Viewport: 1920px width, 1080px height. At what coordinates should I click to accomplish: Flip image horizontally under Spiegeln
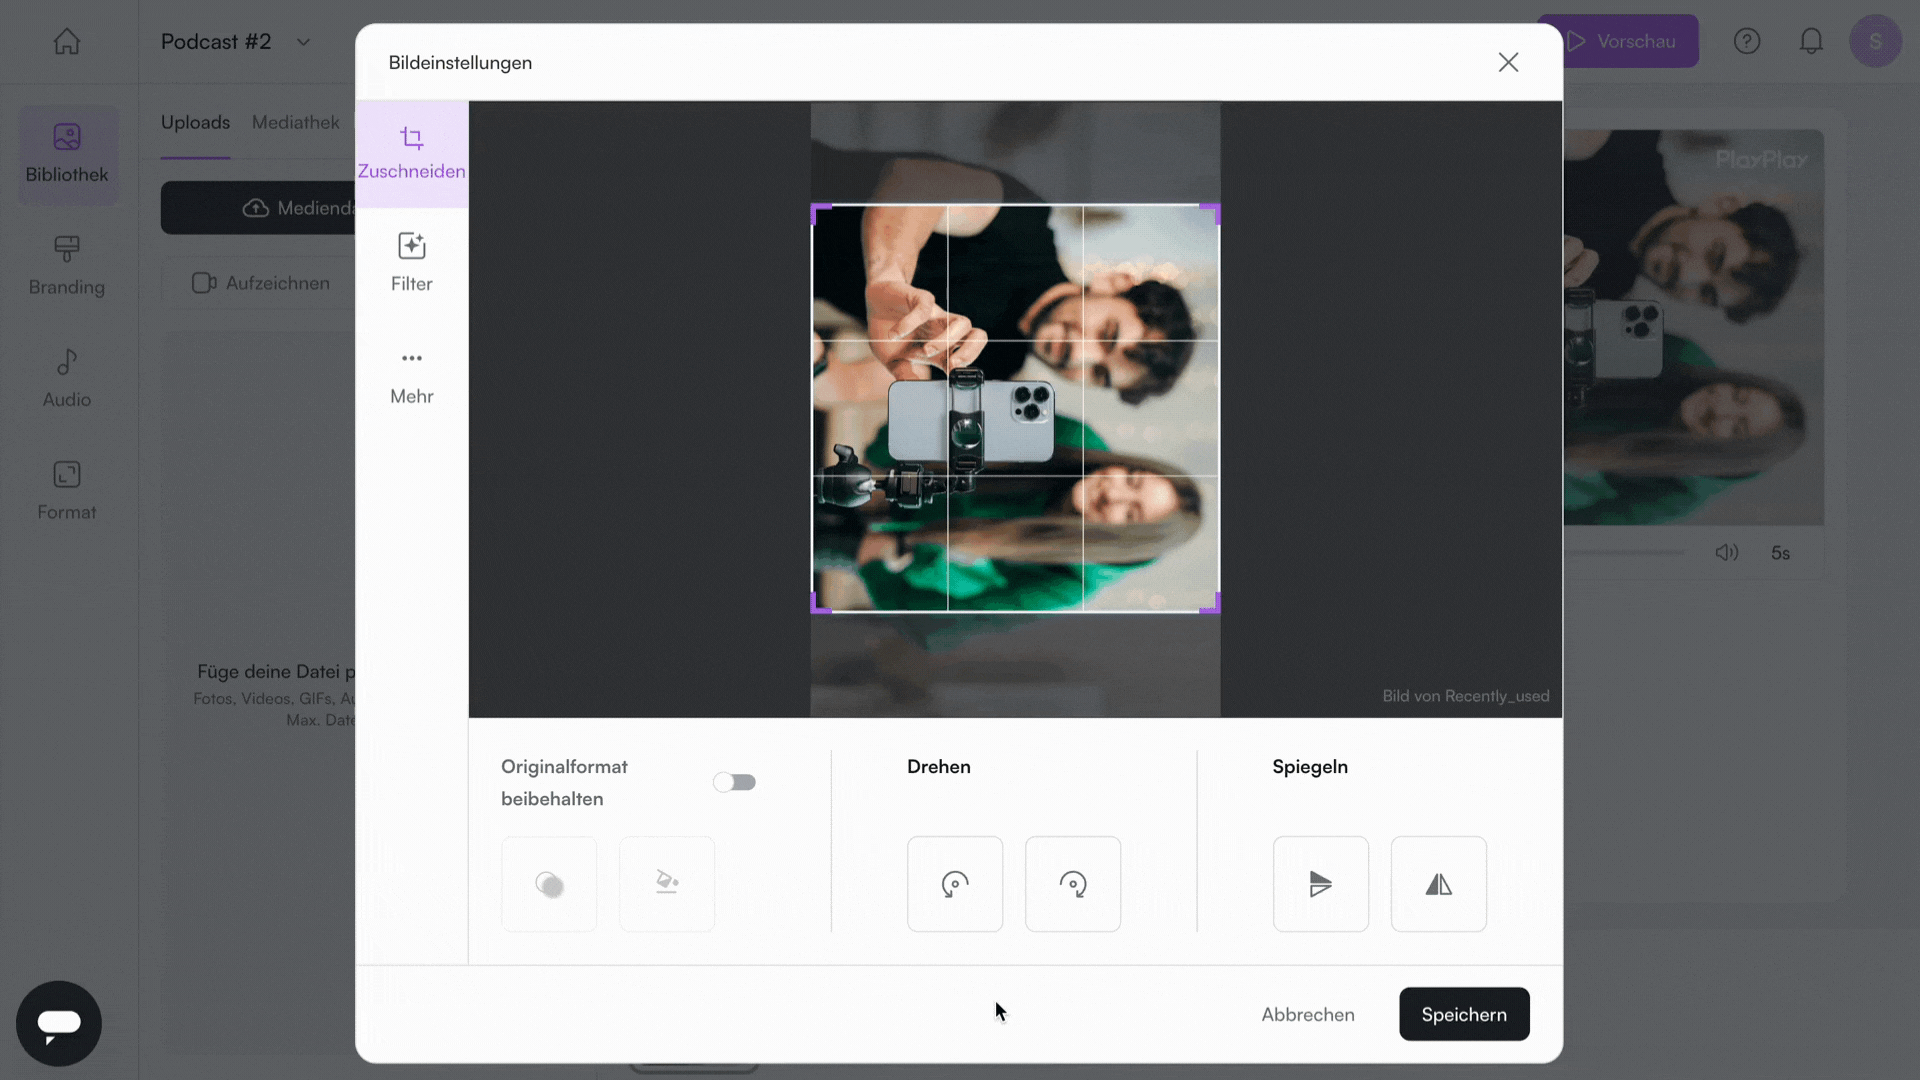1438,884
